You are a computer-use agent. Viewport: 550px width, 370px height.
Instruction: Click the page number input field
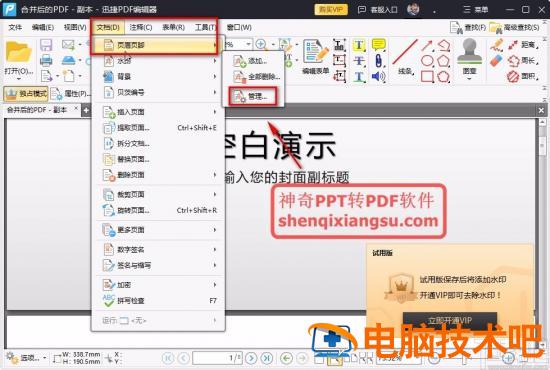(x=217, y=358)
